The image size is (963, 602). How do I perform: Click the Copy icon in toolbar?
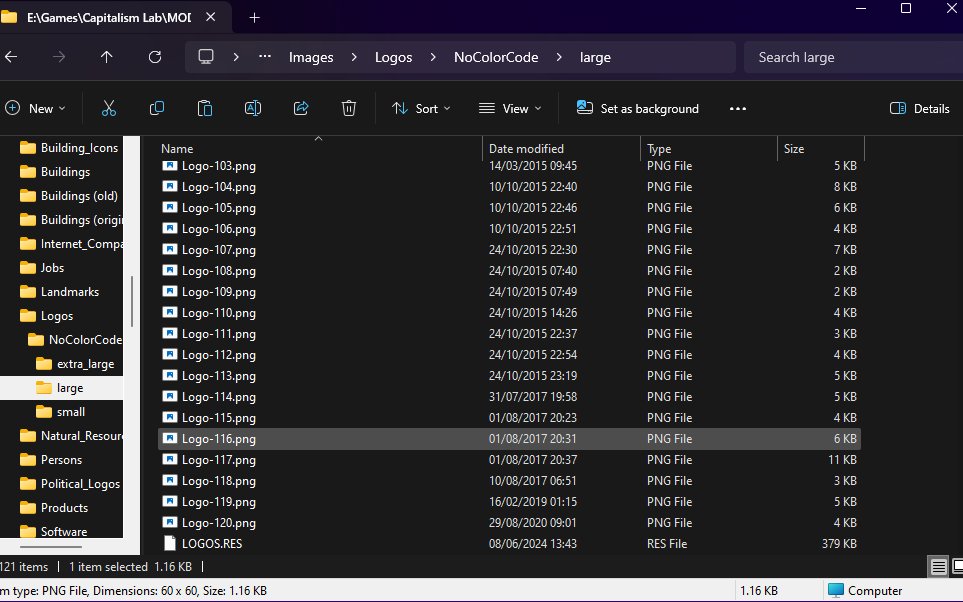tap(157, 109)
